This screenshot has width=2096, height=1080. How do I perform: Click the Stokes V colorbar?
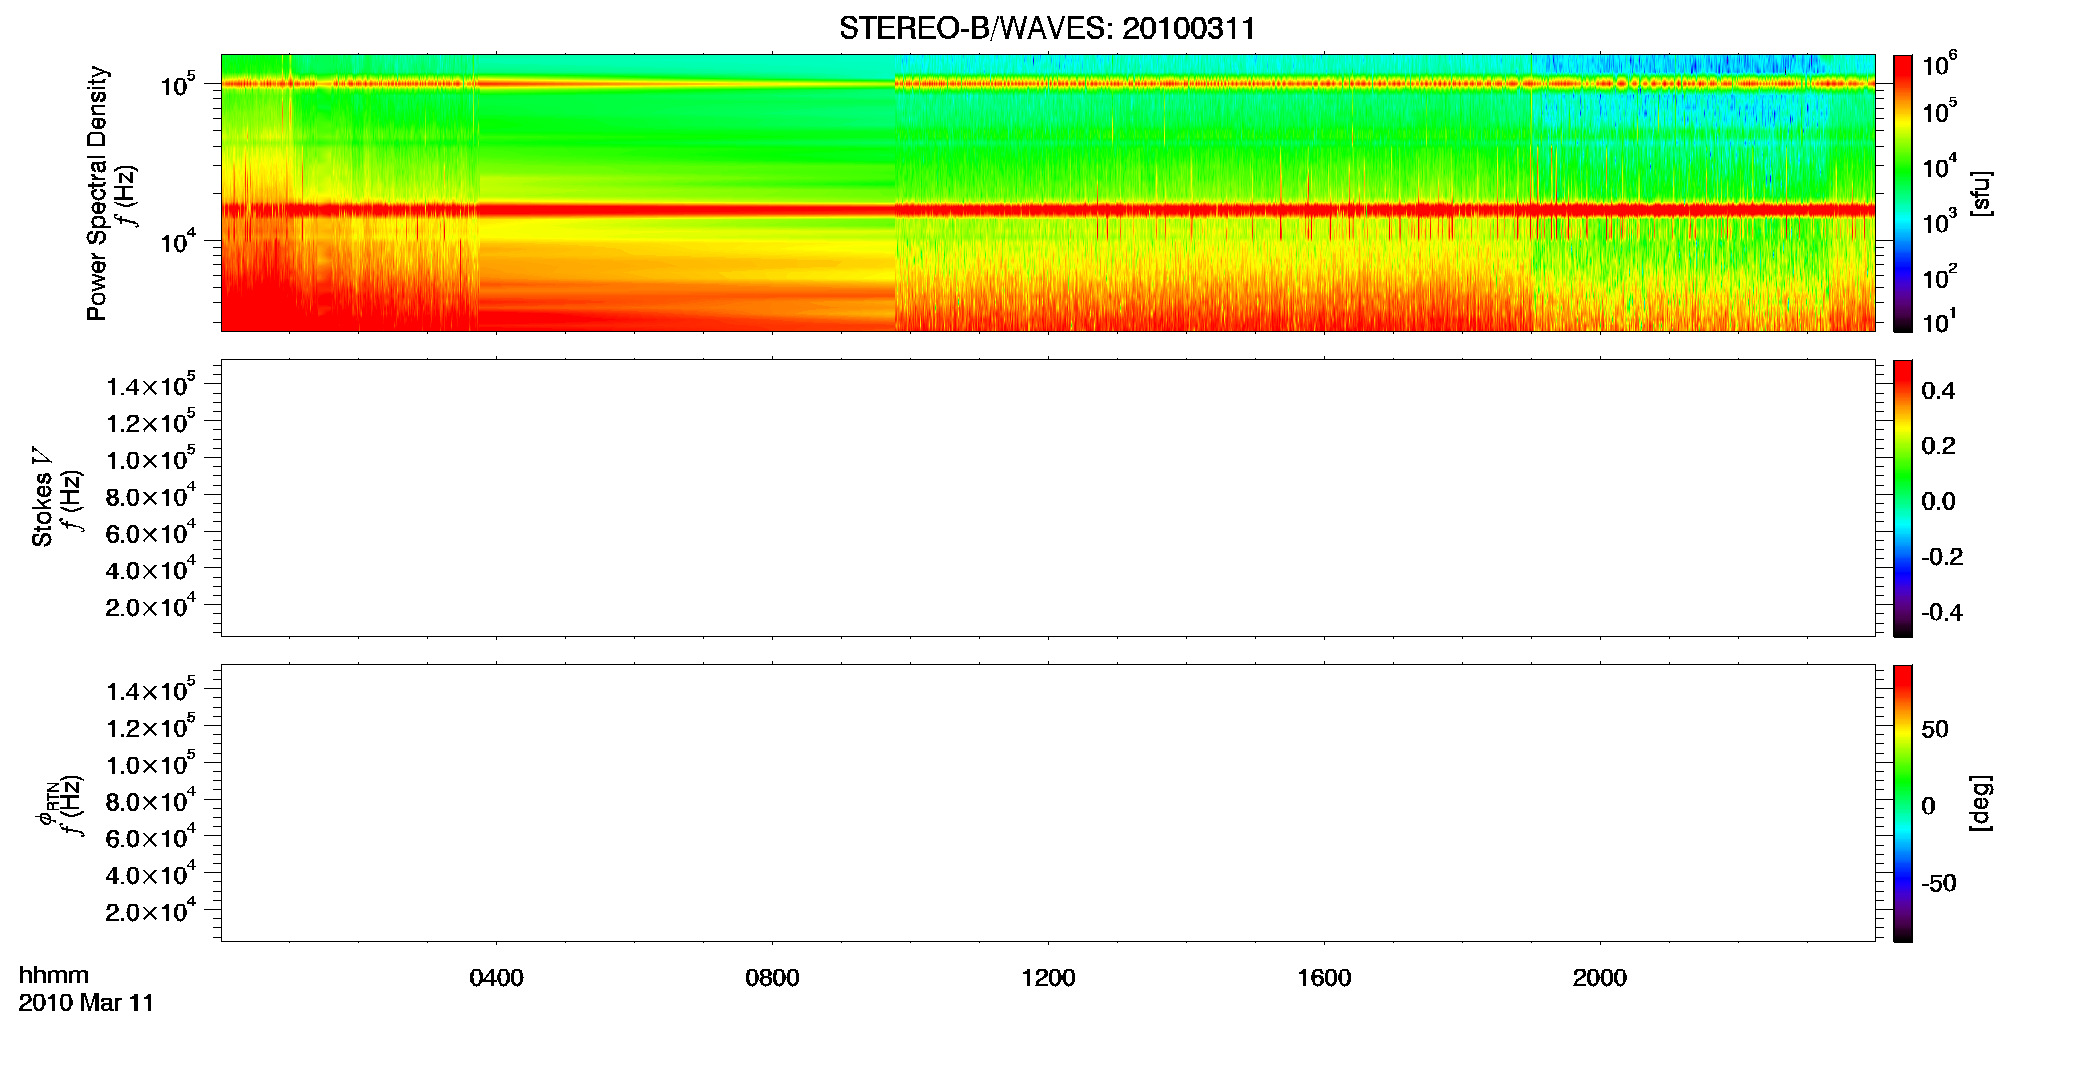pyautogui.click(x=1903, y=498)
